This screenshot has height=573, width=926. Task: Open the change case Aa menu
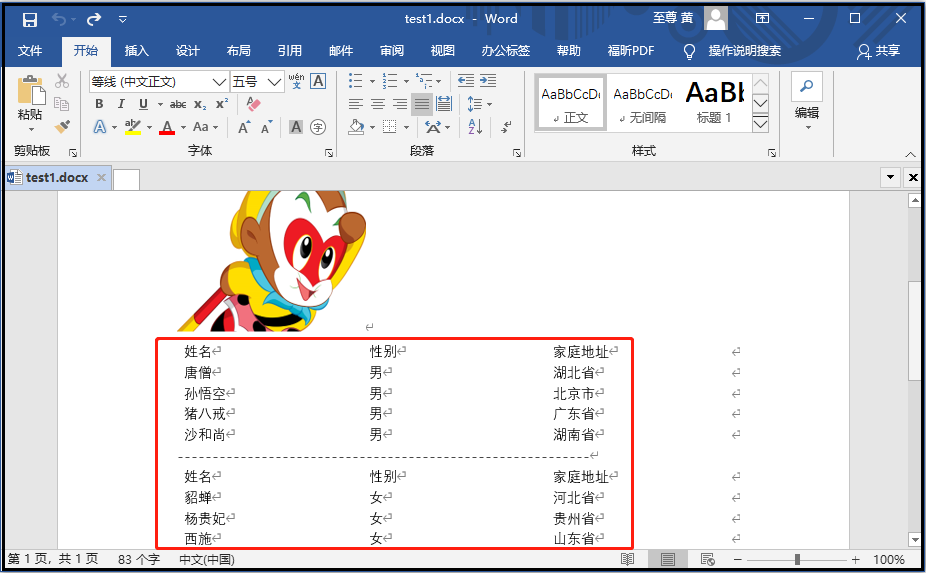click(x=206, y=127)
